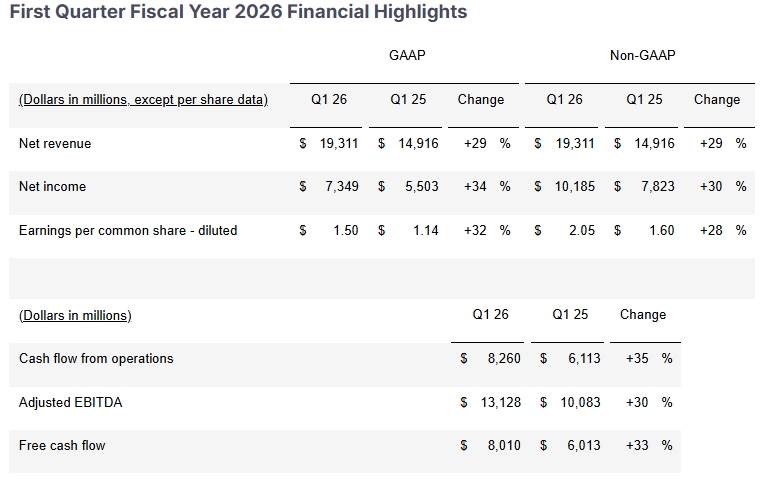This screenshot has height=484, width=769.
Task: Click the underlined 'except per share data' label
Action: tap(199, 100)
